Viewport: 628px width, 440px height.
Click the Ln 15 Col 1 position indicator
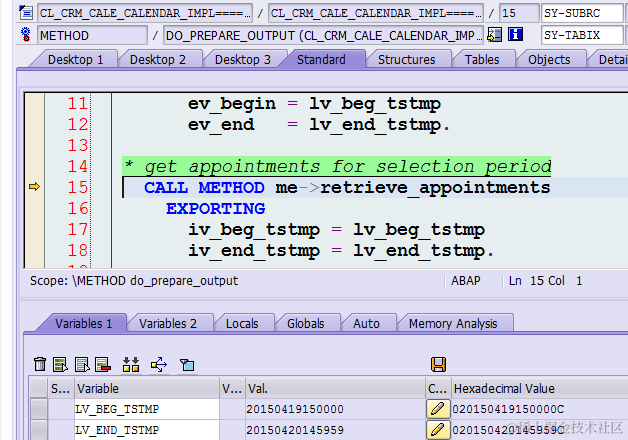[545, 281]
